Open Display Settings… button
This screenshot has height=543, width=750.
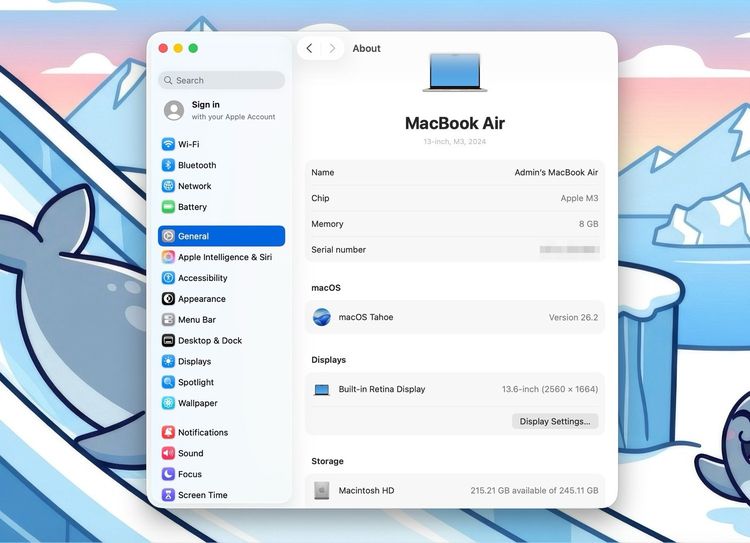[x=555, y=421]
